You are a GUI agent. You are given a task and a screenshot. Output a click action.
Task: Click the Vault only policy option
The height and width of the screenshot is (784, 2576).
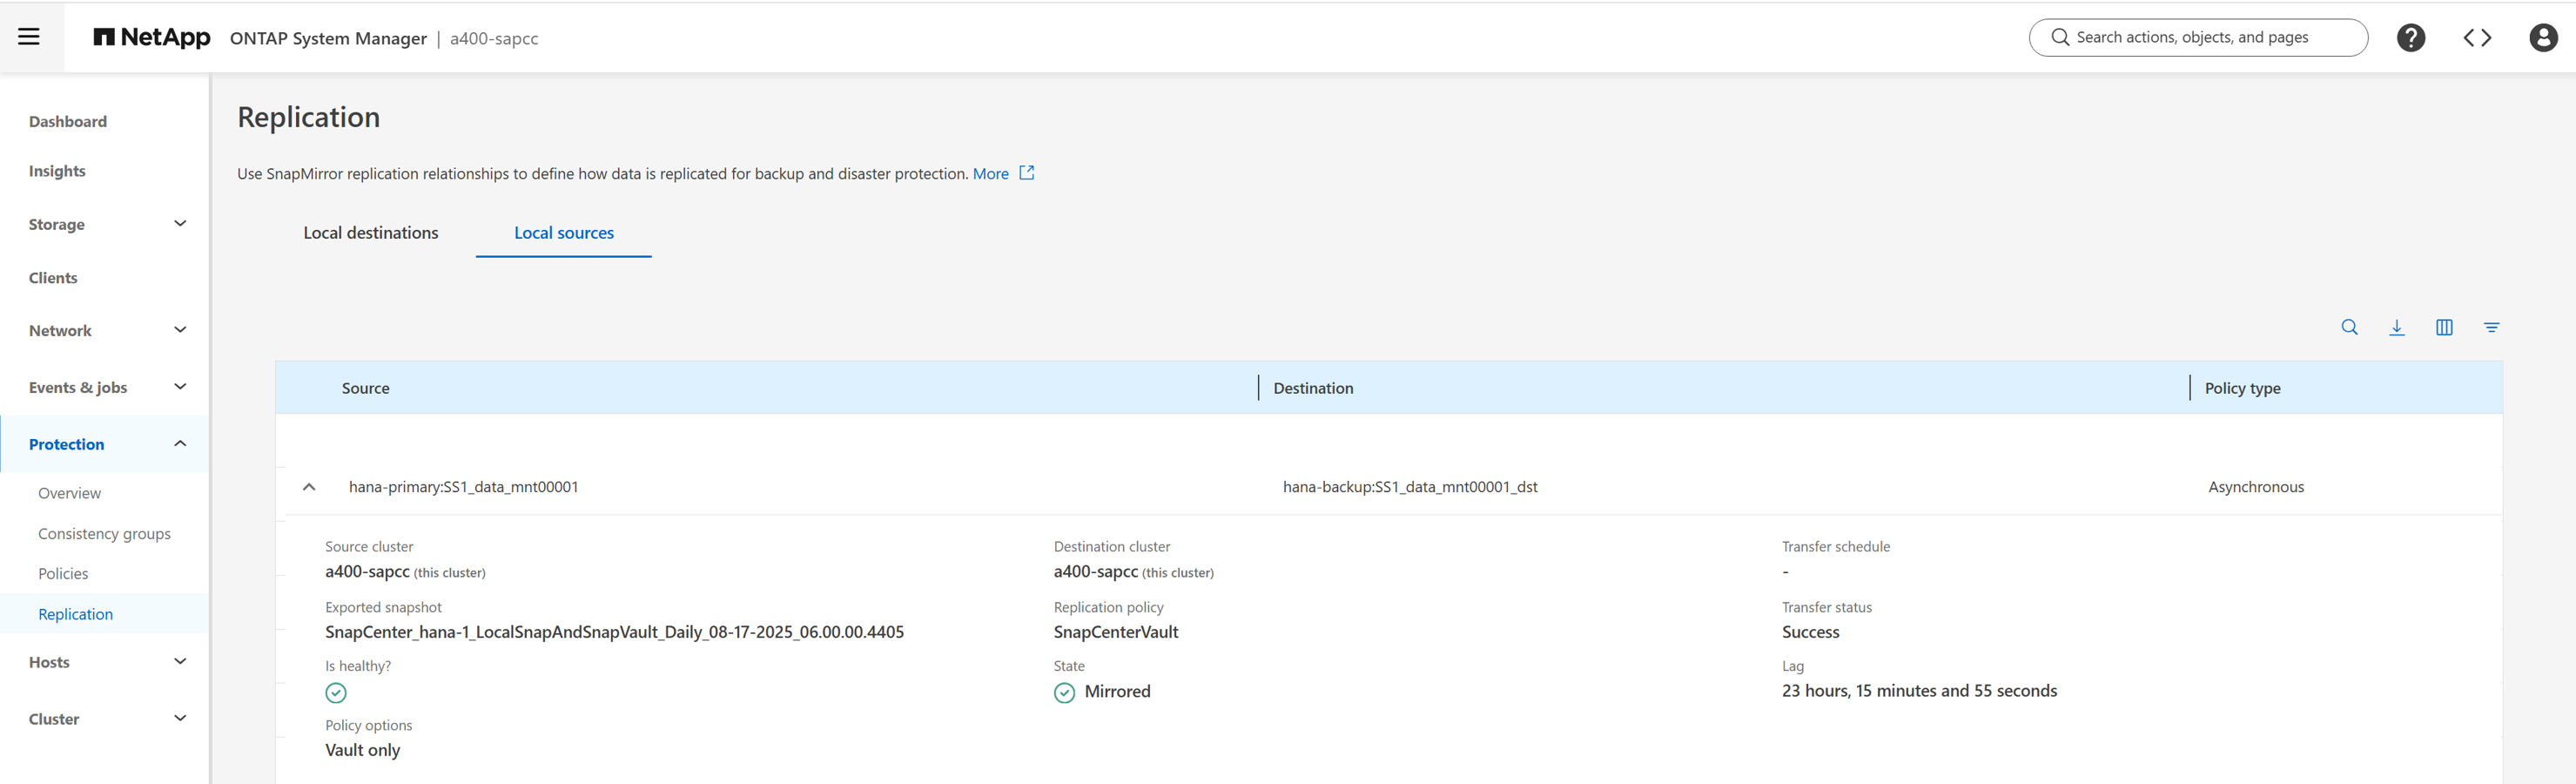(x=362, y=750)
